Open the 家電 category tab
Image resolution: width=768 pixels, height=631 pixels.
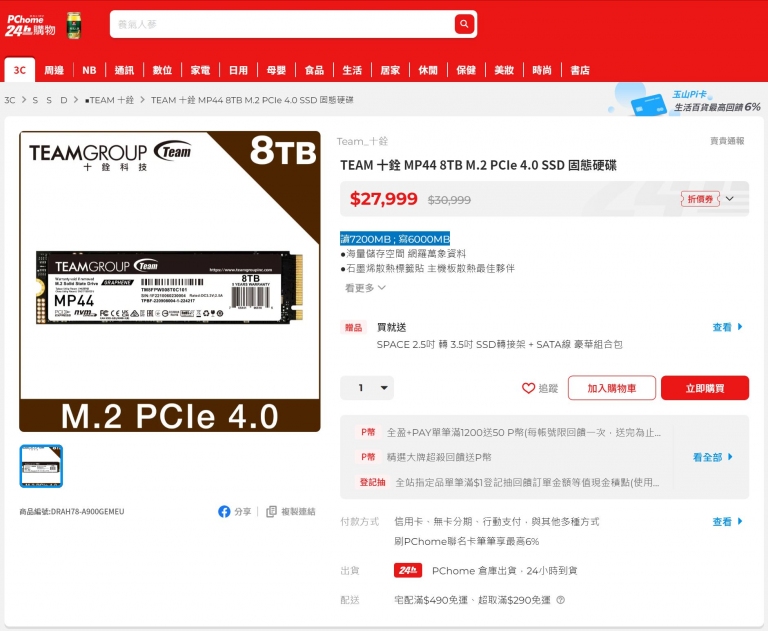(x=200, y=70)
